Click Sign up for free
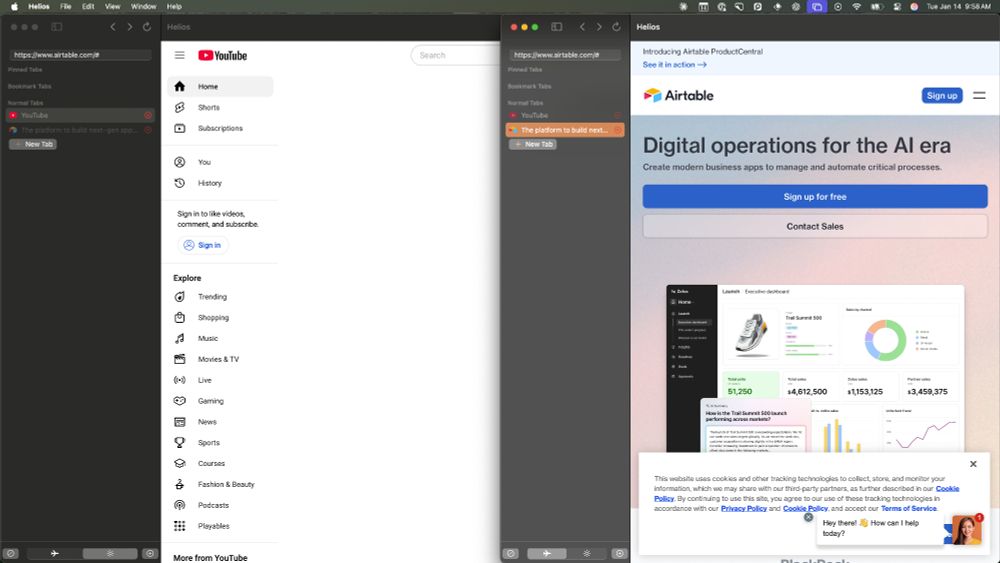Image resolution: width=1000 pixels, height=563 pixels. 815,196
